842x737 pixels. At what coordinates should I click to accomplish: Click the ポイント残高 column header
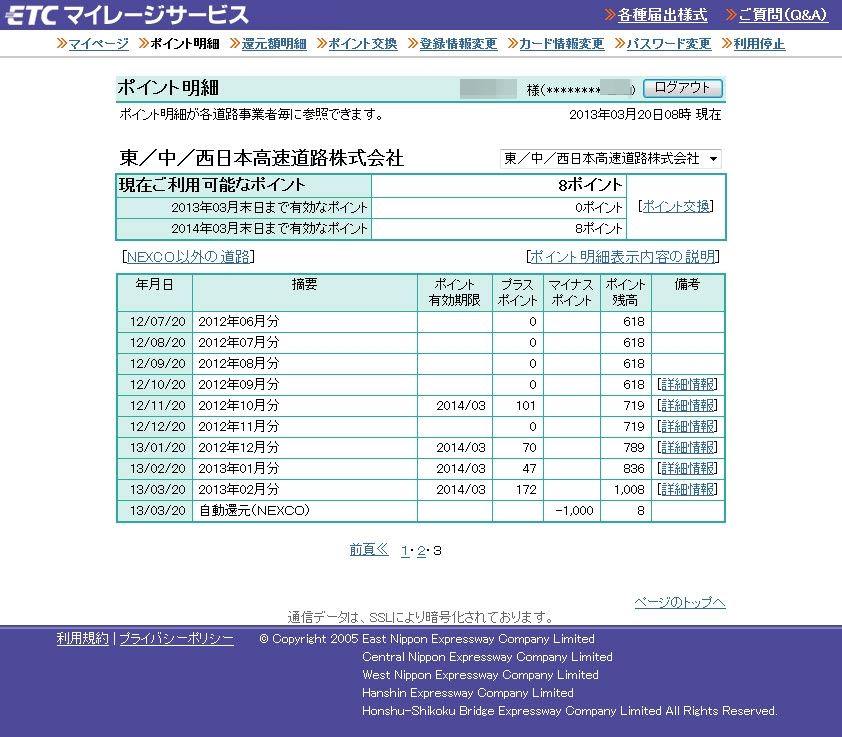pyautogui.click(x=626, y=292)
